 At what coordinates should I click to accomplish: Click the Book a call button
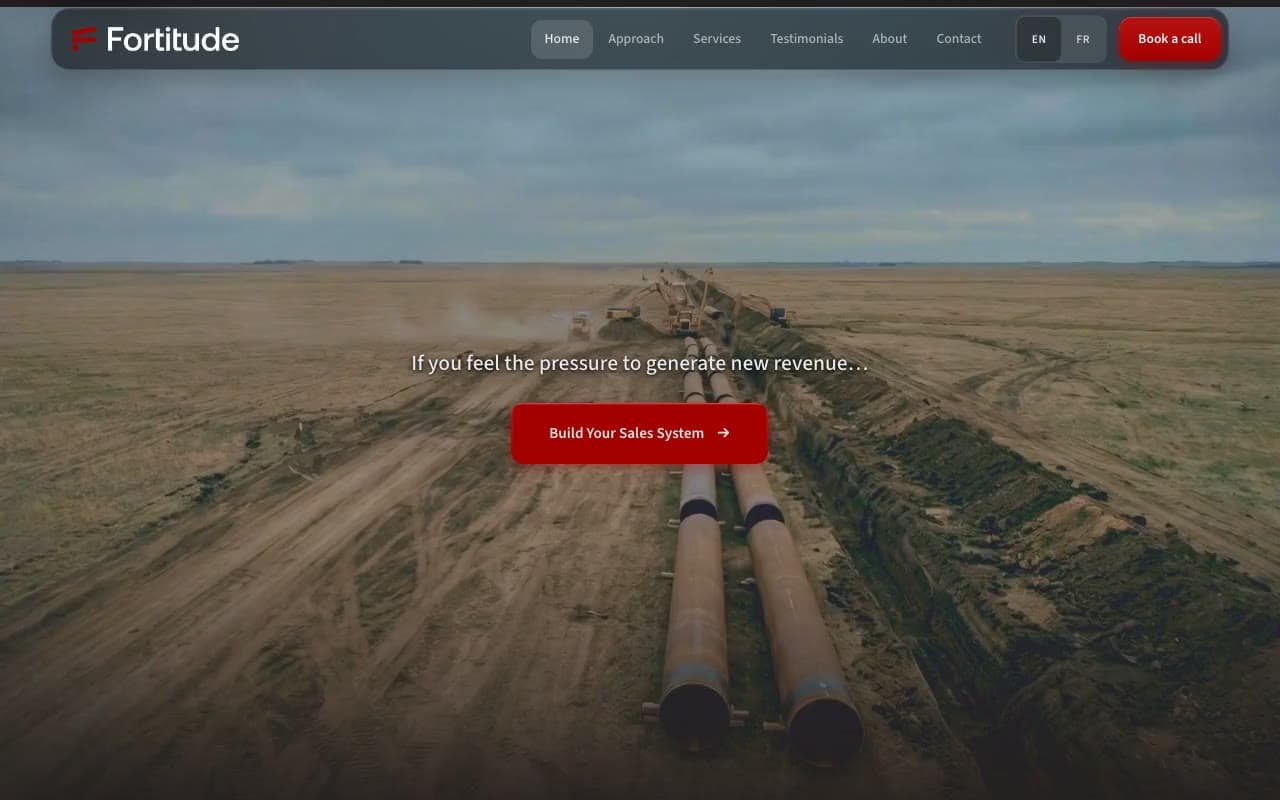click(x=1170, y=39)
